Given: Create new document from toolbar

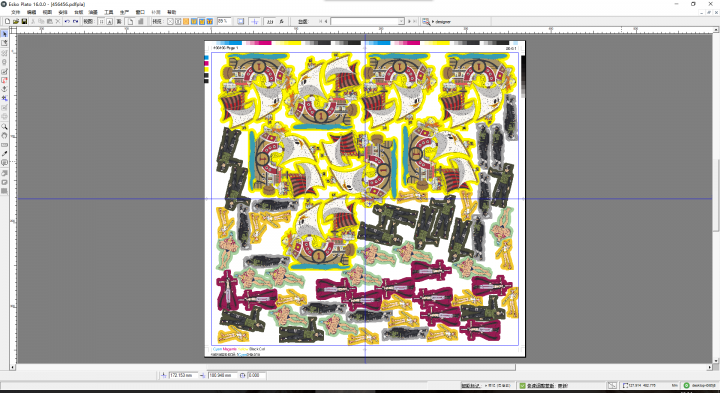Looking at the screenshot, I should pyautogui.click(x=7, y=21).
